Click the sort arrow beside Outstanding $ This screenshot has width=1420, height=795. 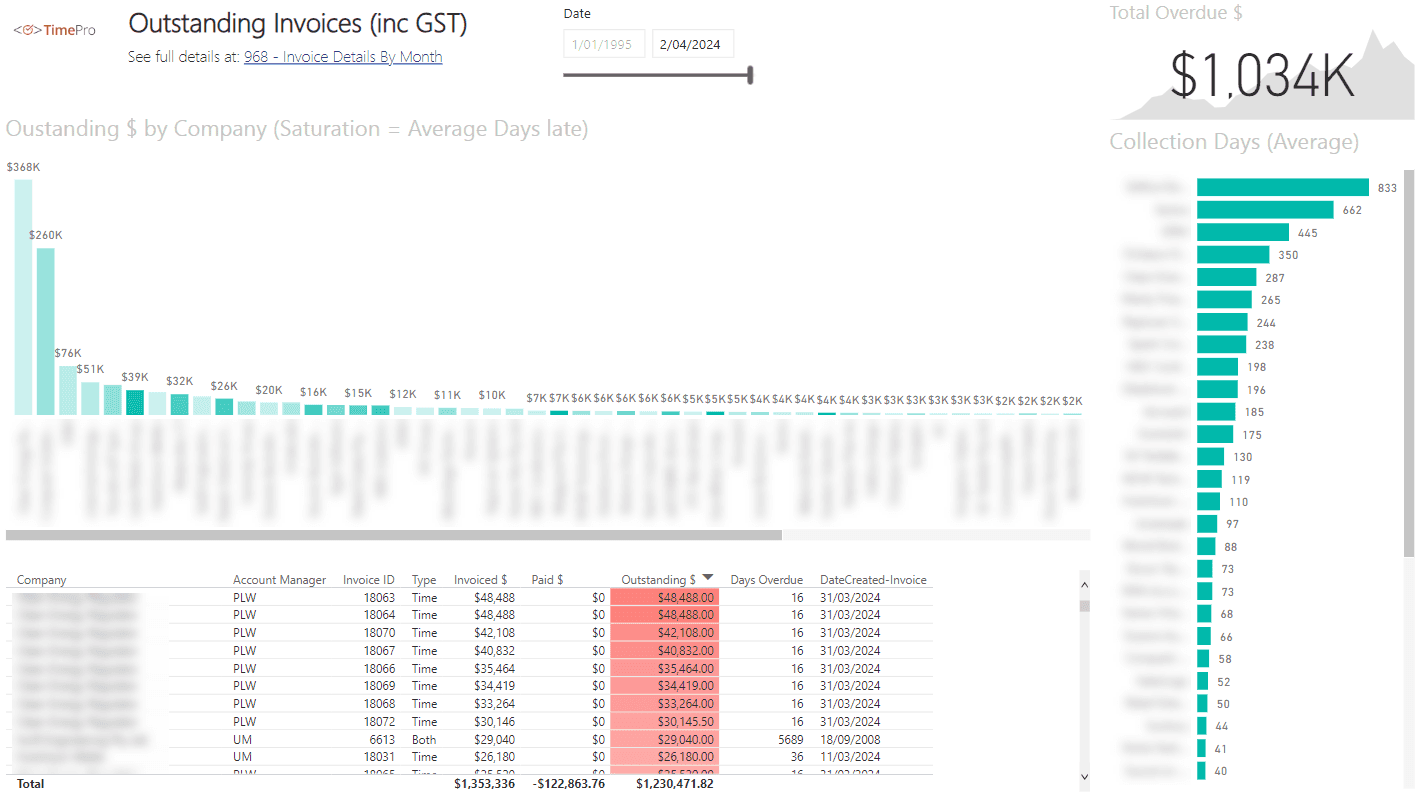click(708, 578)
